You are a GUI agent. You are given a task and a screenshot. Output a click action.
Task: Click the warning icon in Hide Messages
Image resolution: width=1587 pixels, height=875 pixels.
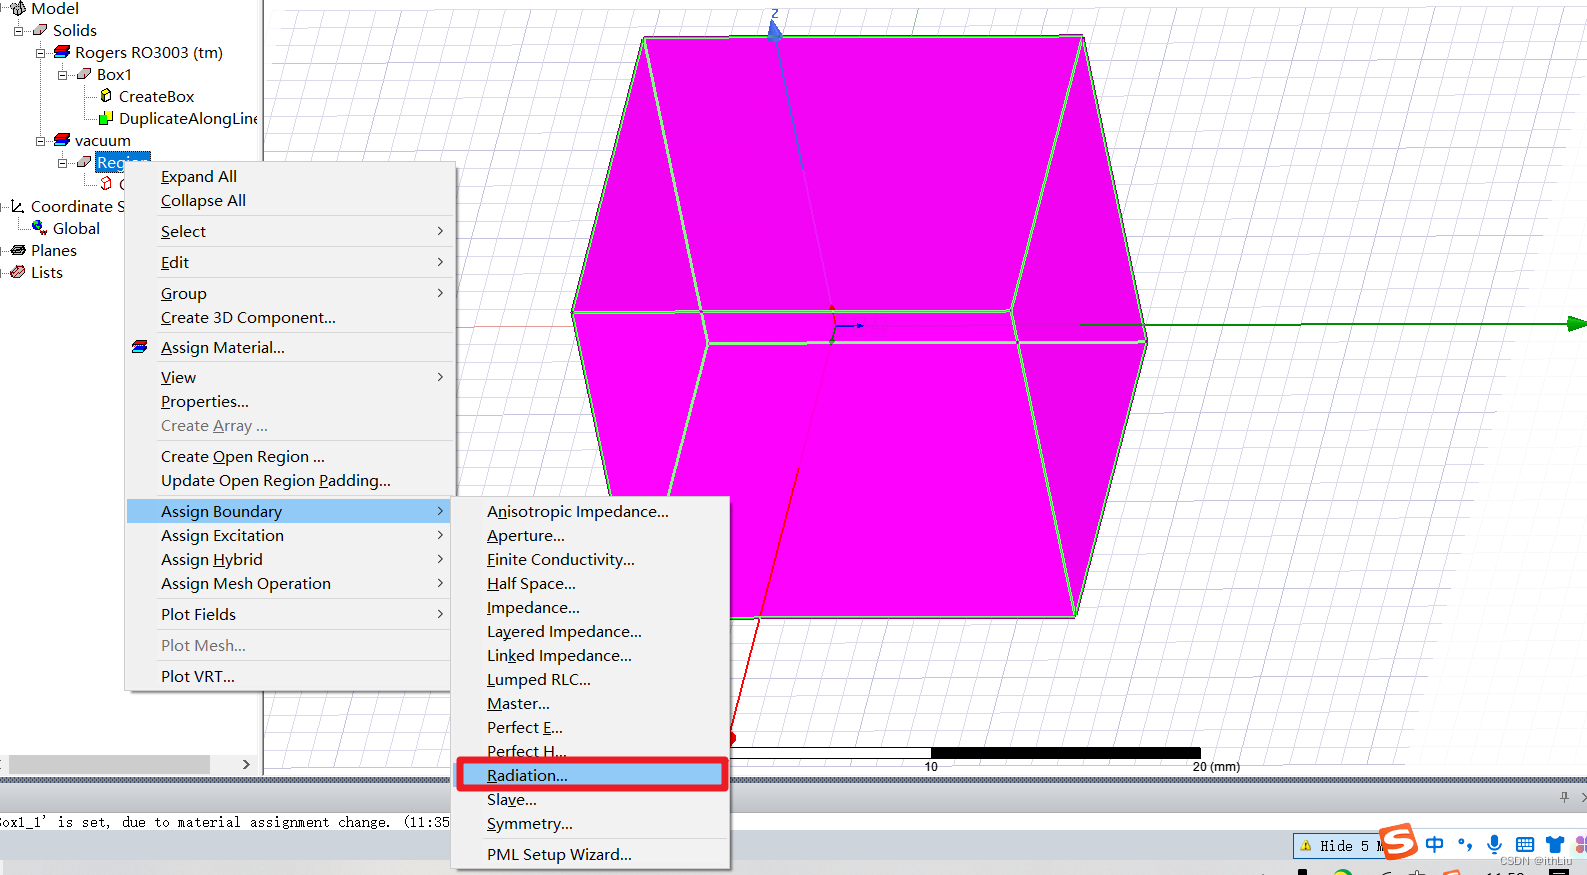click(x=1305, y=846)
